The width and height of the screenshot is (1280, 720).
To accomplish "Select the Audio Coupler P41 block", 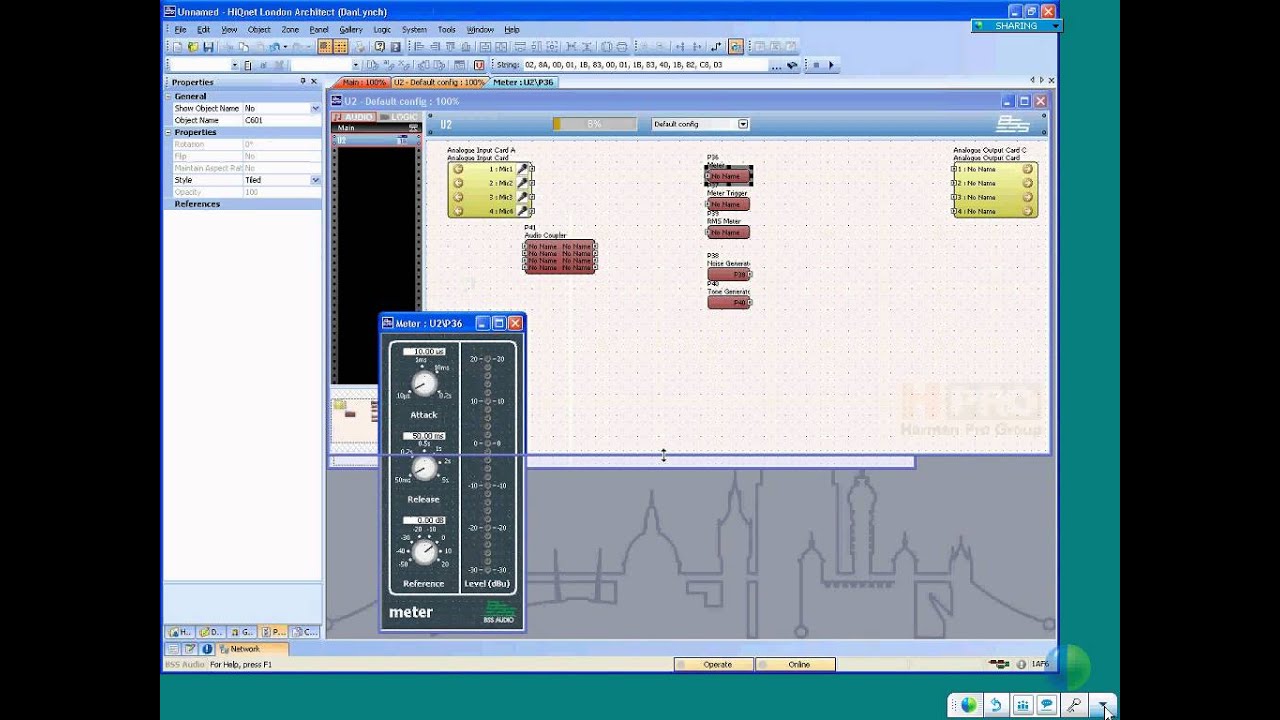I will pos(560,256).
